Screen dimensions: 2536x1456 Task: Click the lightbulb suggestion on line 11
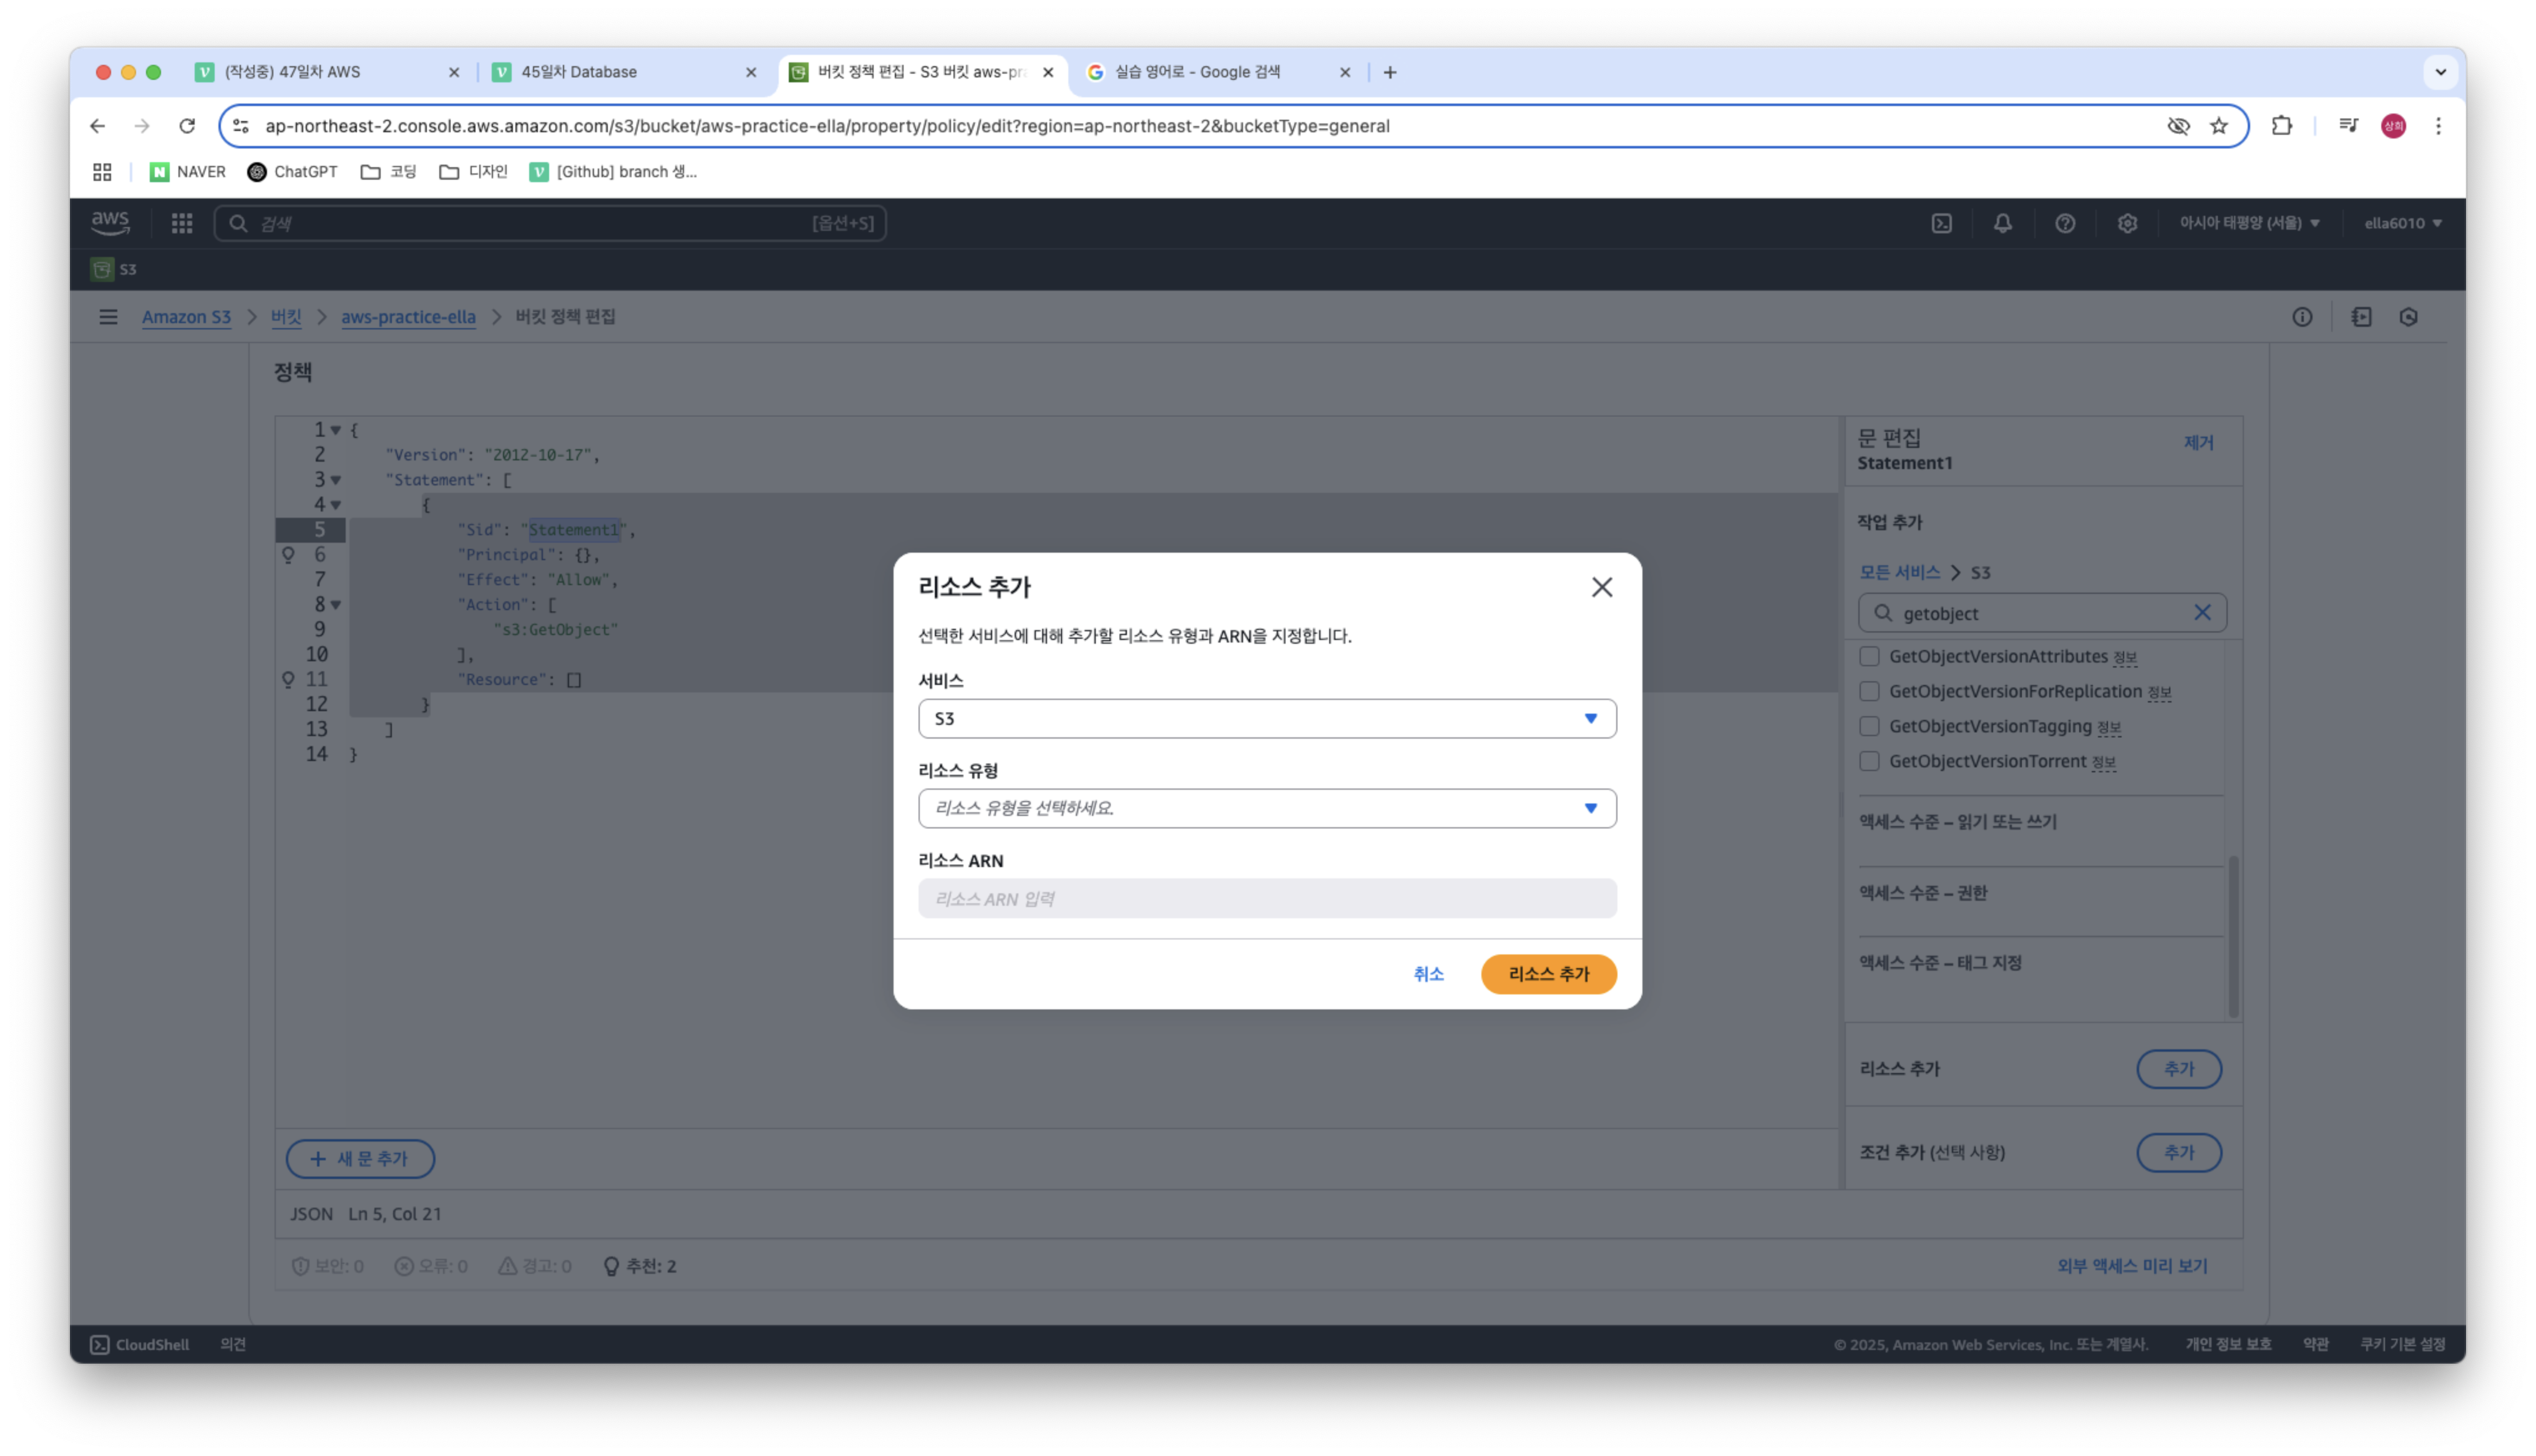[x=288, y=680]
